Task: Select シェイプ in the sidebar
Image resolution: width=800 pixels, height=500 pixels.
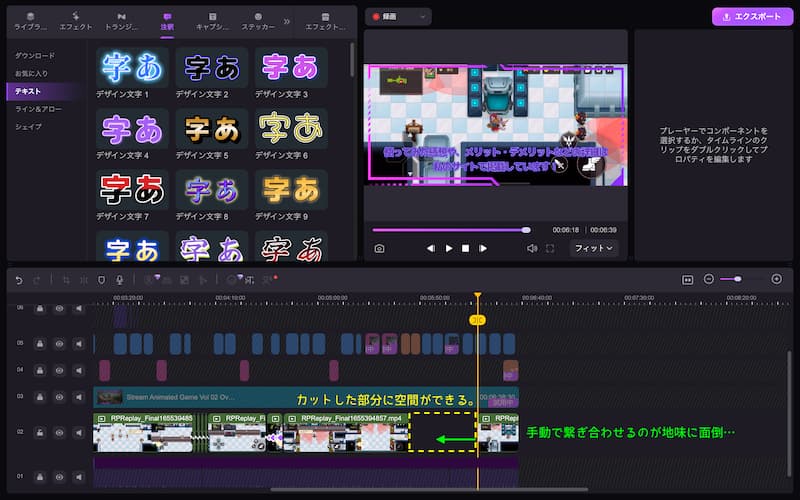Action: point(28,127)
